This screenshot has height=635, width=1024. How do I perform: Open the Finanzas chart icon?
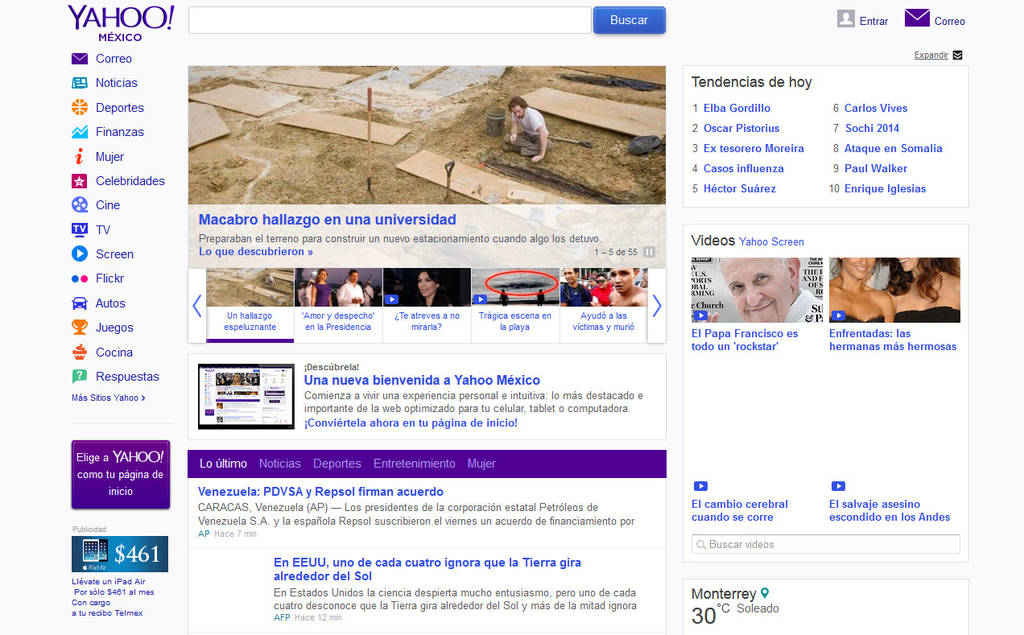79,132
